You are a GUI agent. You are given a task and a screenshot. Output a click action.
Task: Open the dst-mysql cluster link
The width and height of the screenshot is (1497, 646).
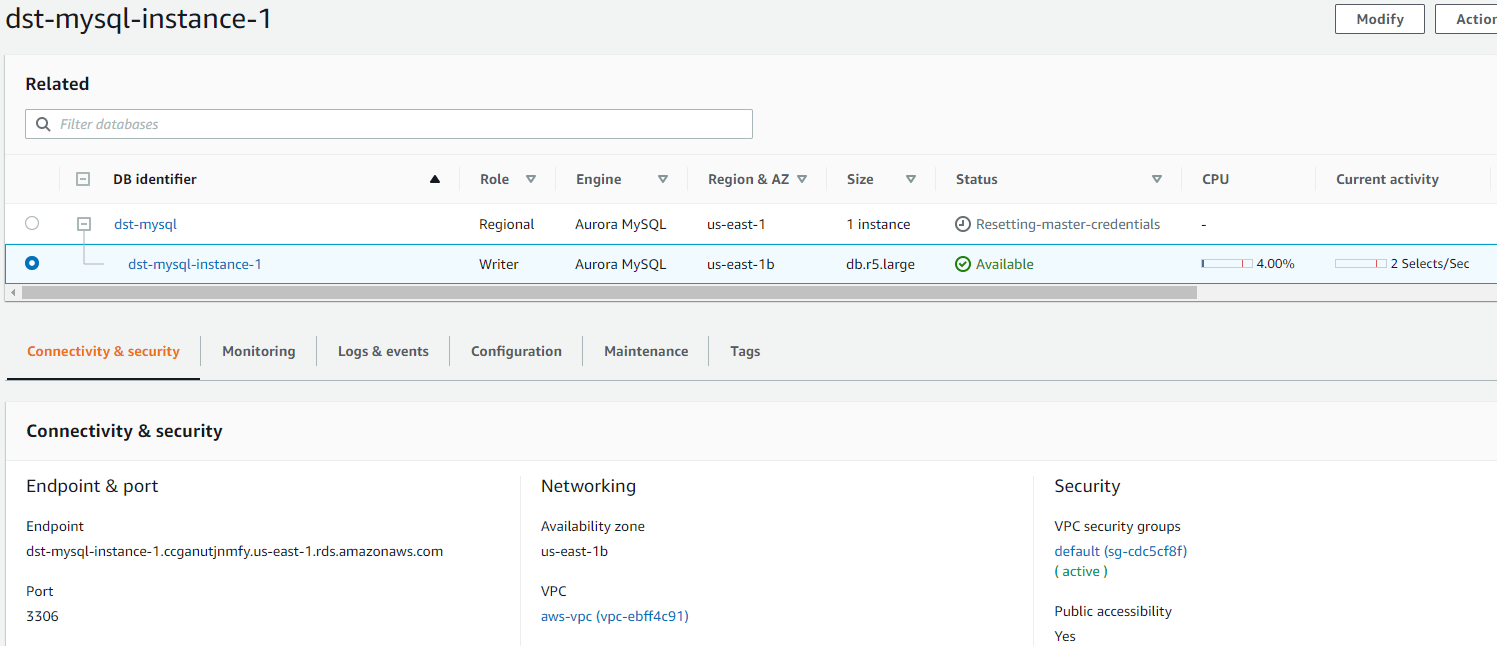(145, 224)
